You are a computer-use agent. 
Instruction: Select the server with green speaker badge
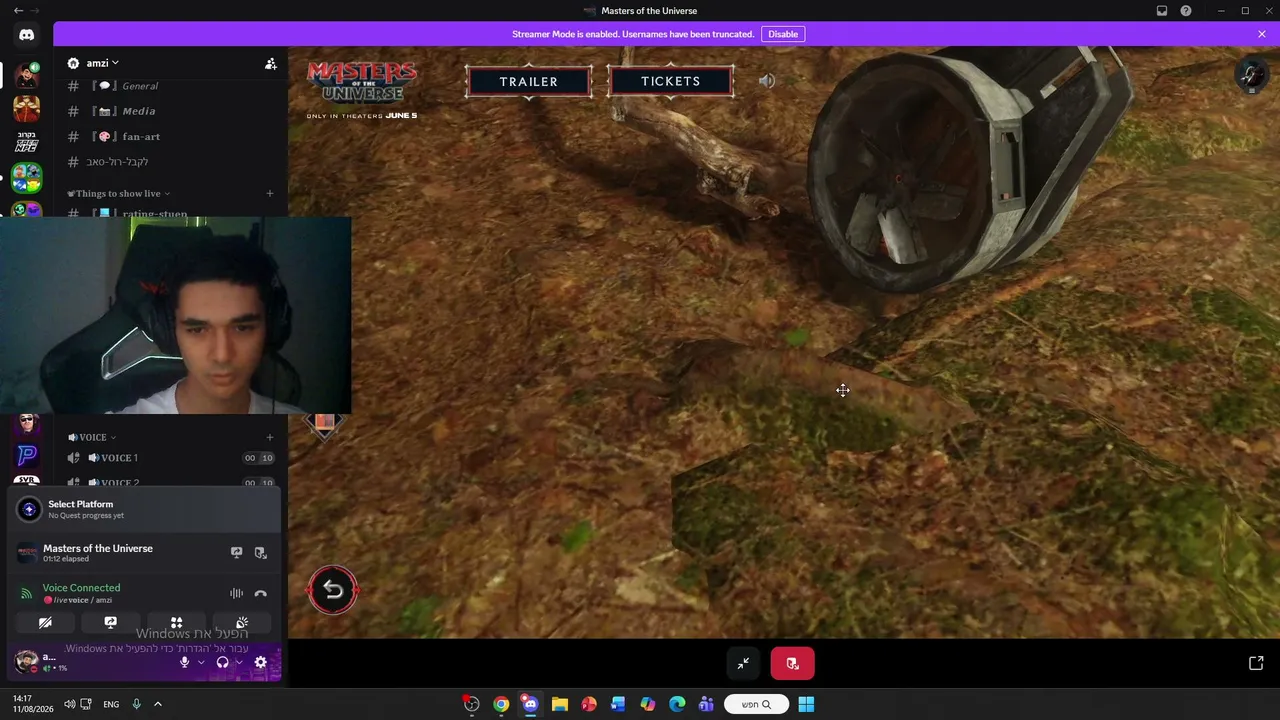(27, 74)
